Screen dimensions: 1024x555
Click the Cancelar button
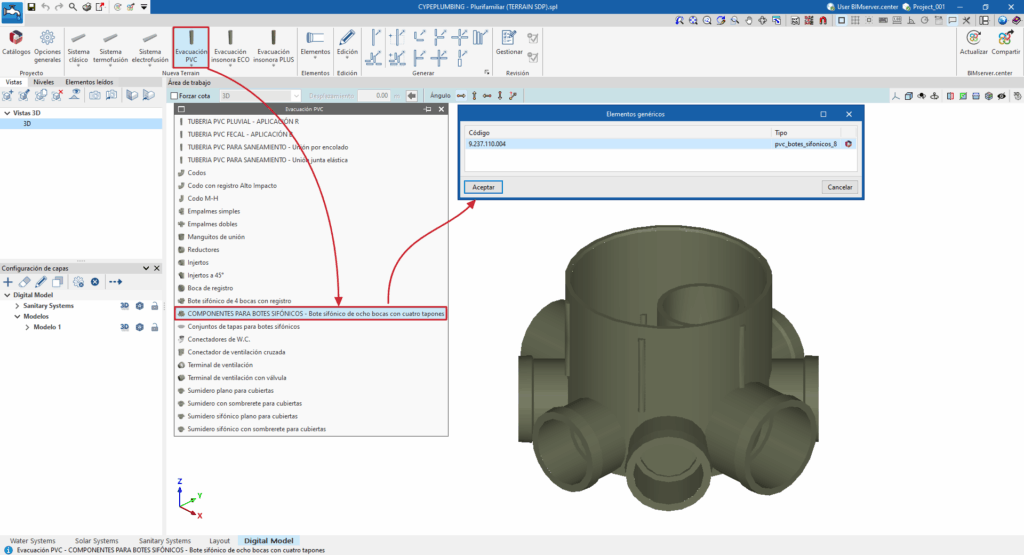coord(840,187)
